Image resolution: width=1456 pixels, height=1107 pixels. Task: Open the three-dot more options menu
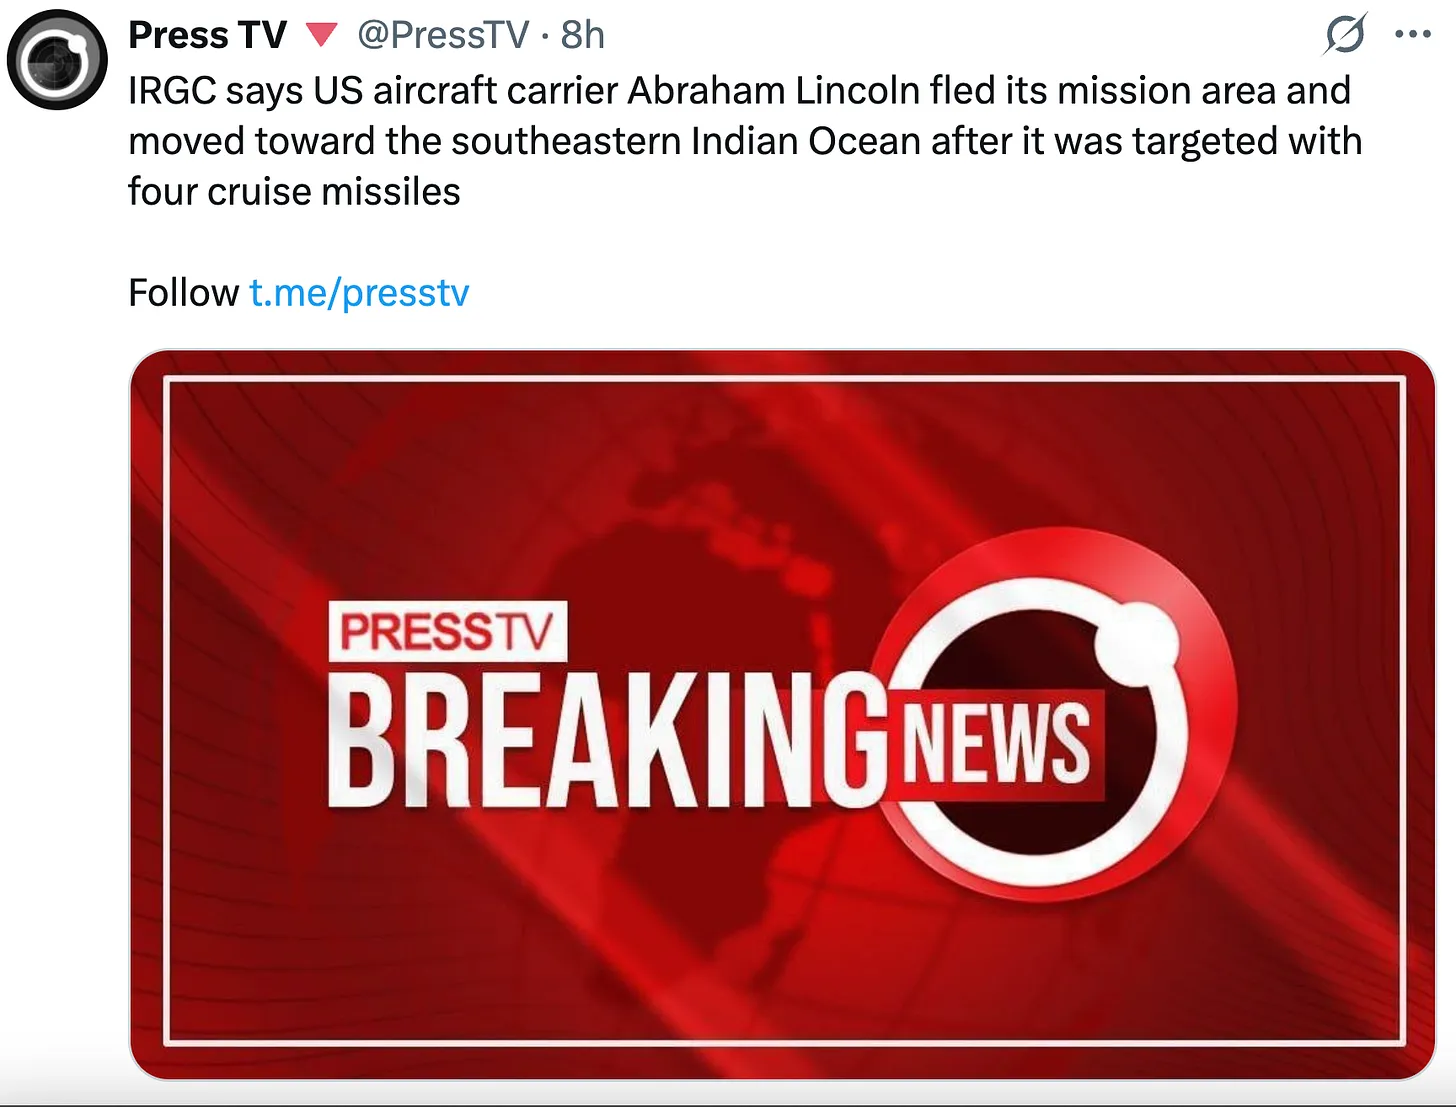click(x=1412, y=34)
